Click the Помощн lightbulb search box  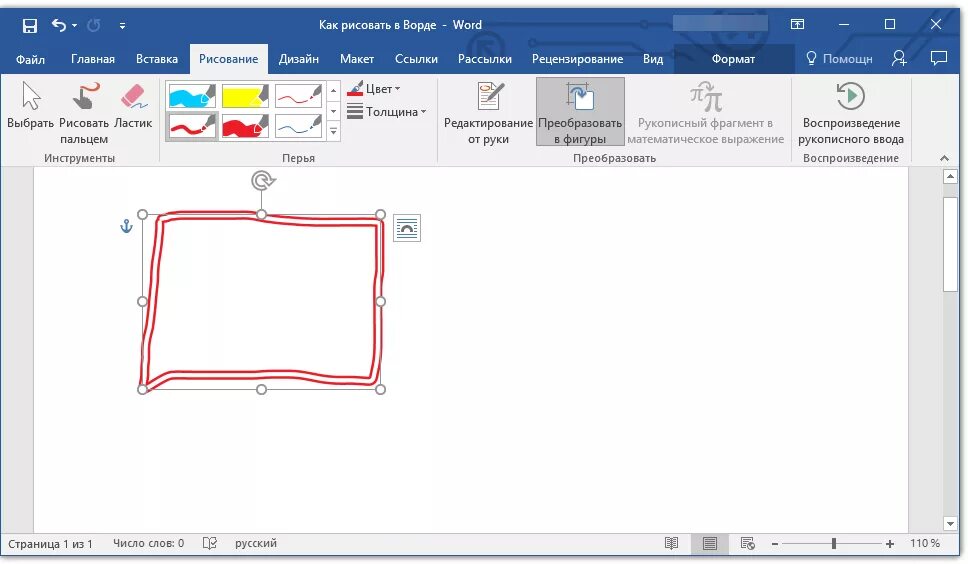840,59
